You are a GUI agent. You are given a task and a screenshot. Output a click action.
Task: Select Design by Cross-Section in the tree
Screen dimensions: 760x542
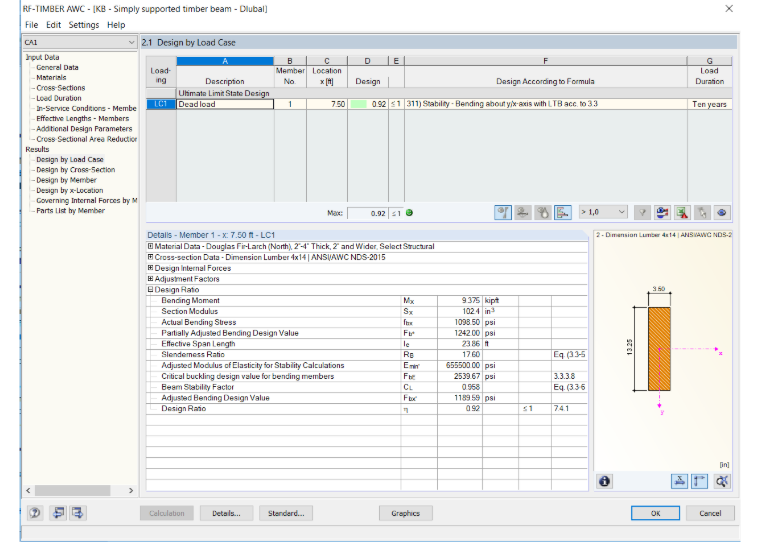[76, 170]
